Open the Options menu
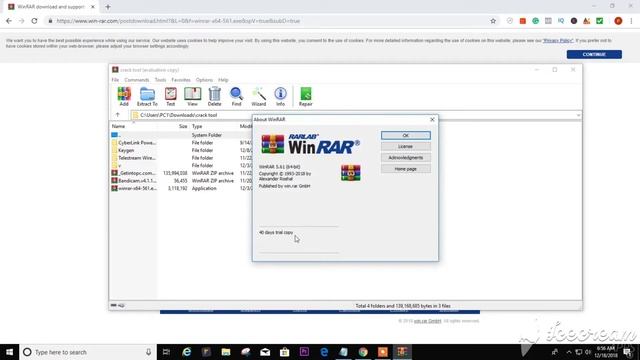 point(204,80)
